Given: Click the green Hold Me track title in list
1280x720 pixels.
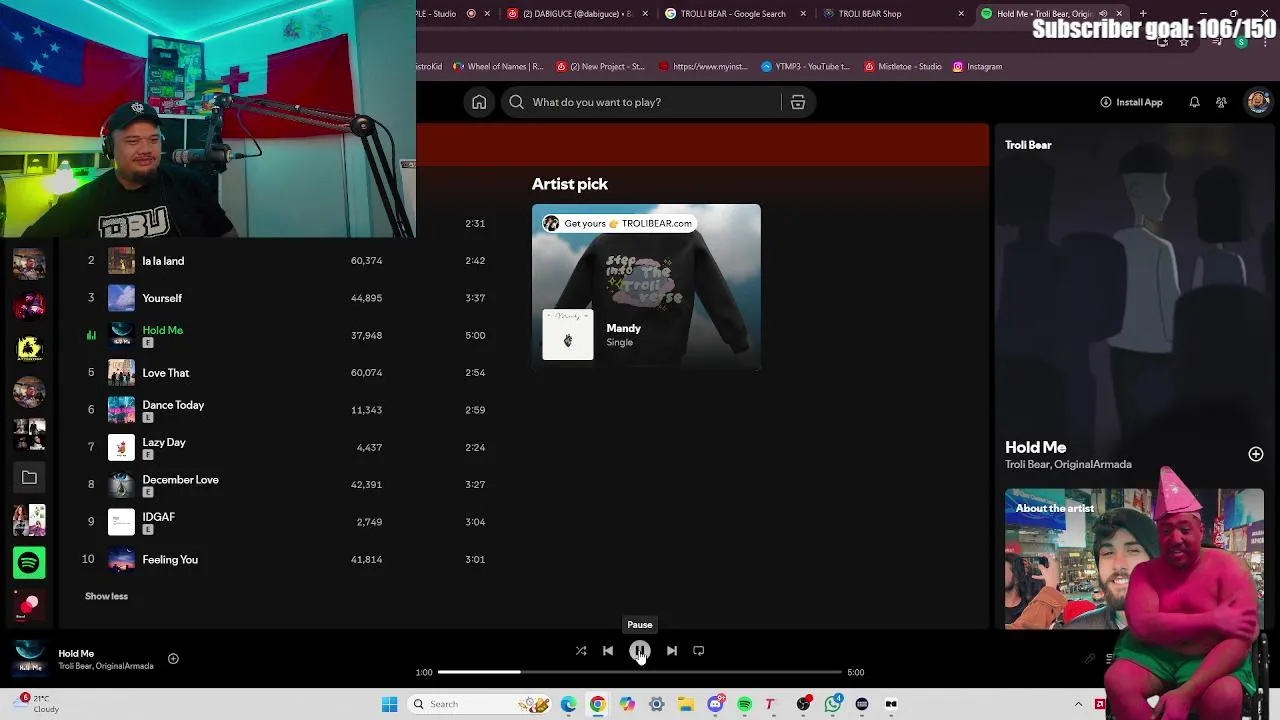Looking at the screenshot, I should click(162, 330).
